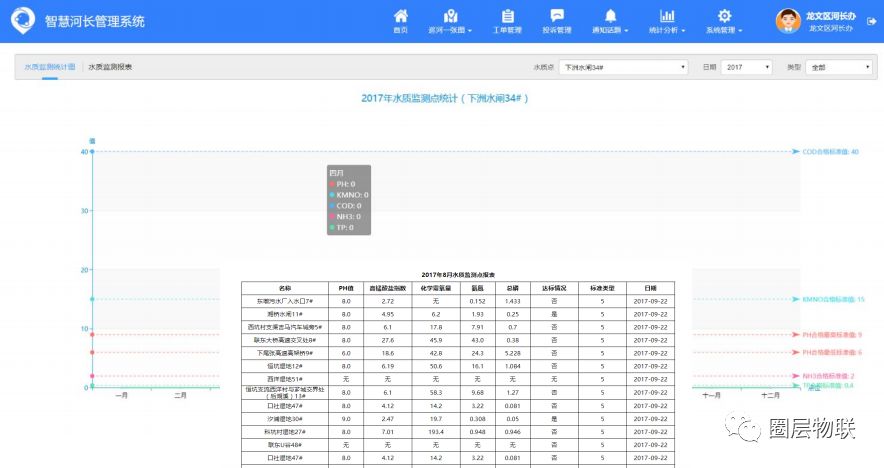This screenshot has height=468, width=884.
Task: Click the COD: 0 tooltip entry
Action: 348,206
